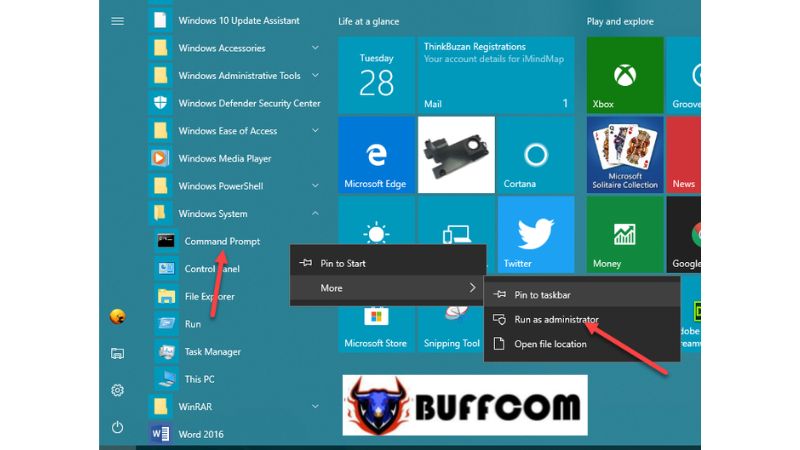The image size is (800, 450).
Task: Open the Twitter tile
Action: click(x=536, y=234)
